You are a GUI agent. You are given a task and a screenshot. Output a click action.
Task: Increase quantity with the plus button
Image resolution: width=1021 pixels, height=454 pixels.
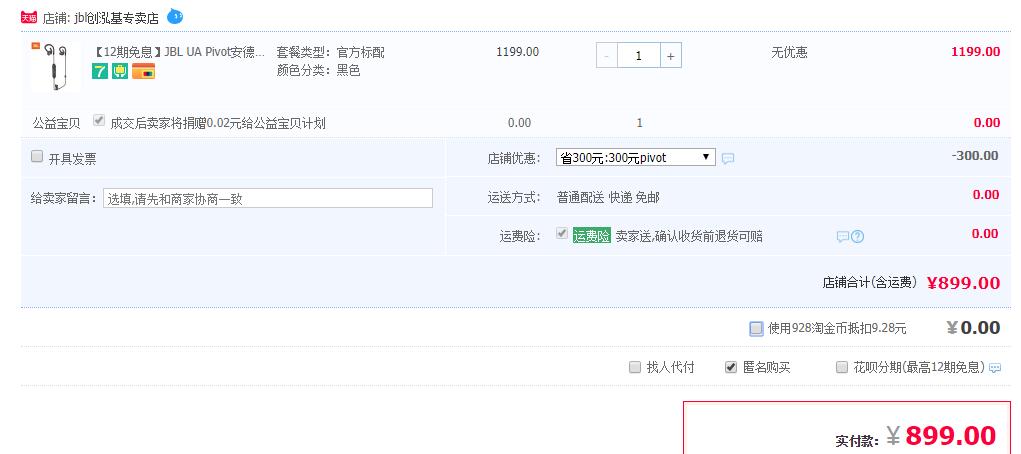click(x=671, y=56)
